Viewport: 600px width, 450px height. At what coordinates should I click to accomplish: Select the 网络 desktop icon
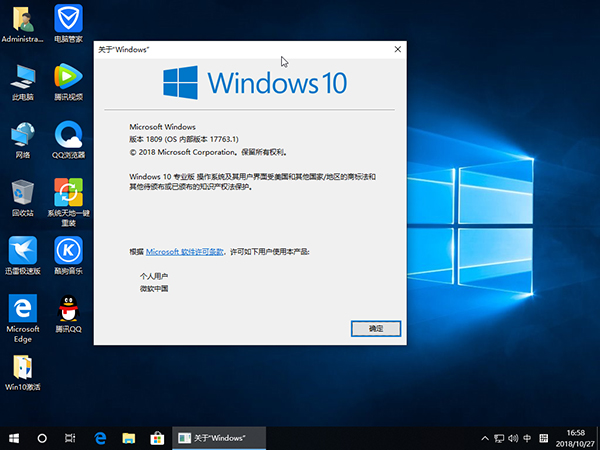[23, 140]
